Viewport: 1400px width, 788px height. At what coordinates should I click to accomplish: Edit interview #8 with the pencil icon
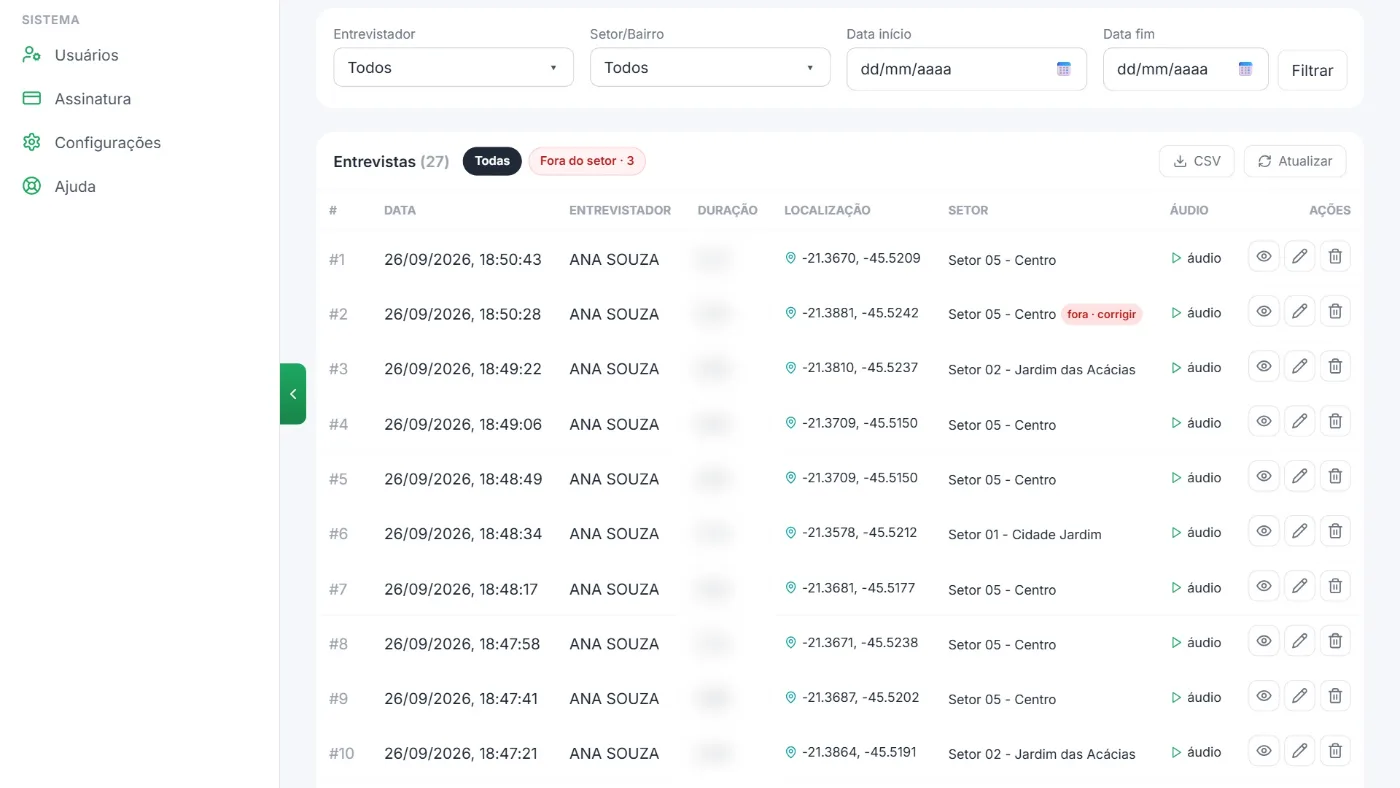(x=1299, y=641)
